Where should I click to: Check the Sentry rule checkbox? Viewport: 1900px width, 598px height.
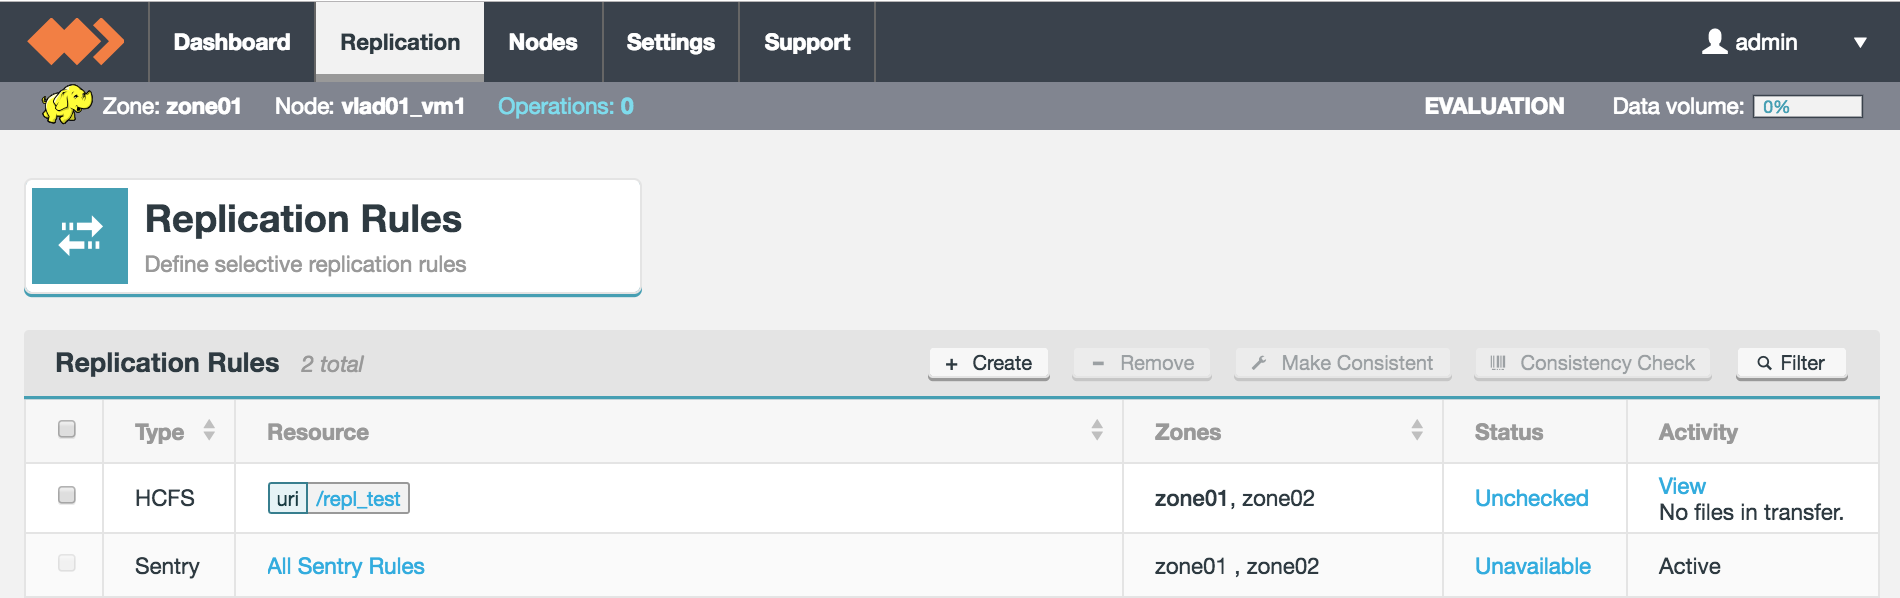click(67, 563)
